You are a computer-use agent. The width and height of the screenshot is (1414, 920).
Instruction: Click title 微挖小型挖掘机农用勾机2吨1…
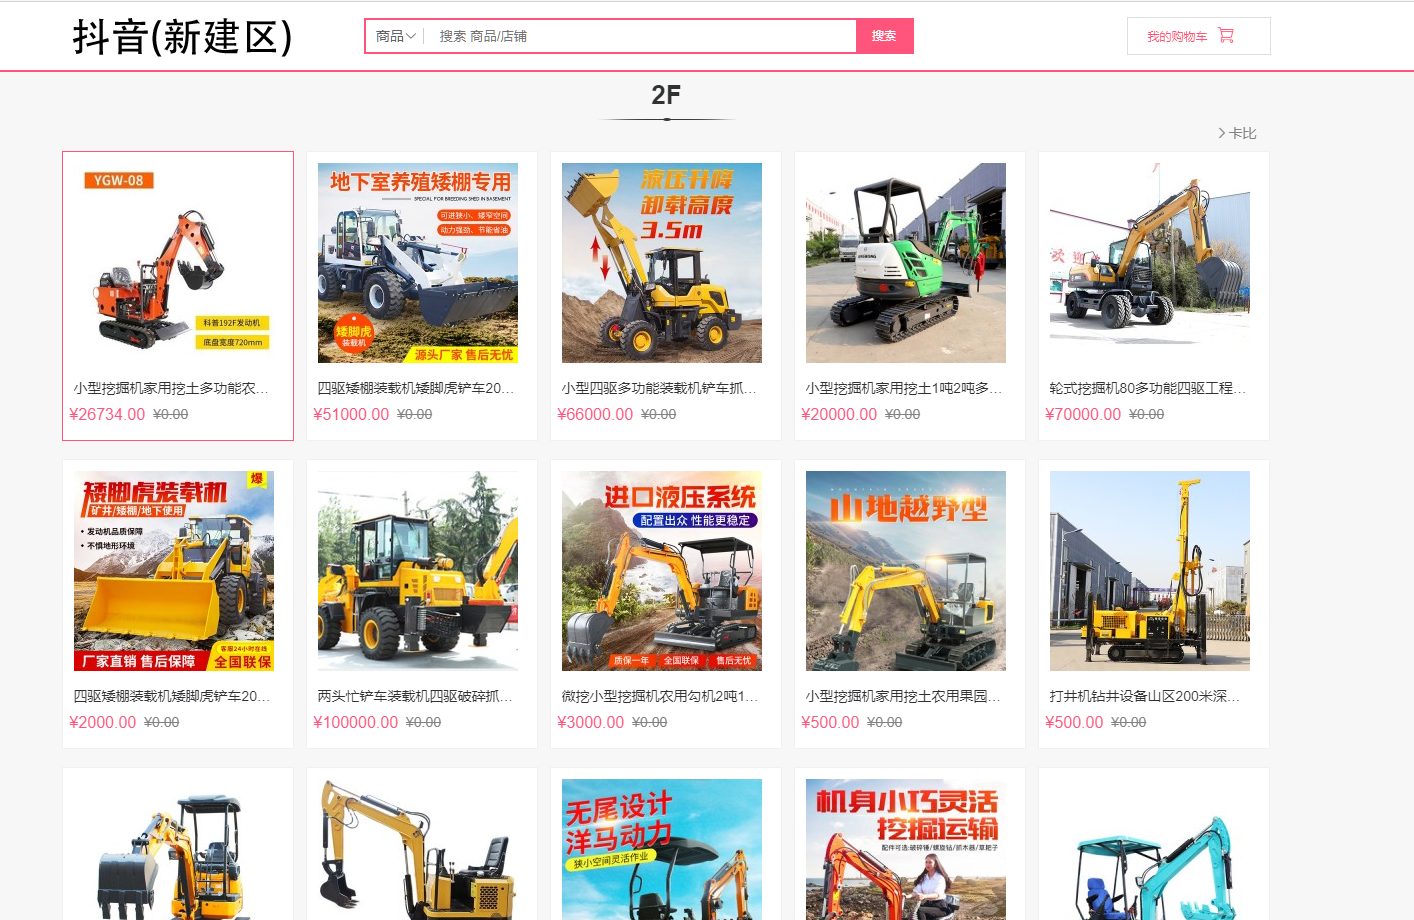point(660,696)
